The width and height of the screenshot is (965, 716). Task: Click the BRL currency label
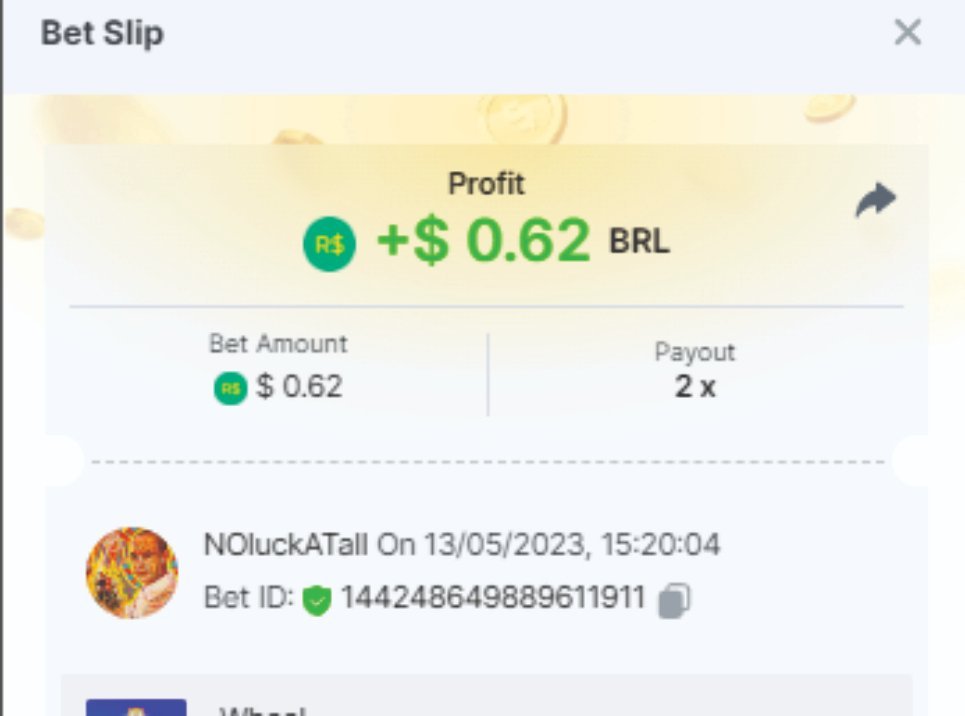coord(639,241)
